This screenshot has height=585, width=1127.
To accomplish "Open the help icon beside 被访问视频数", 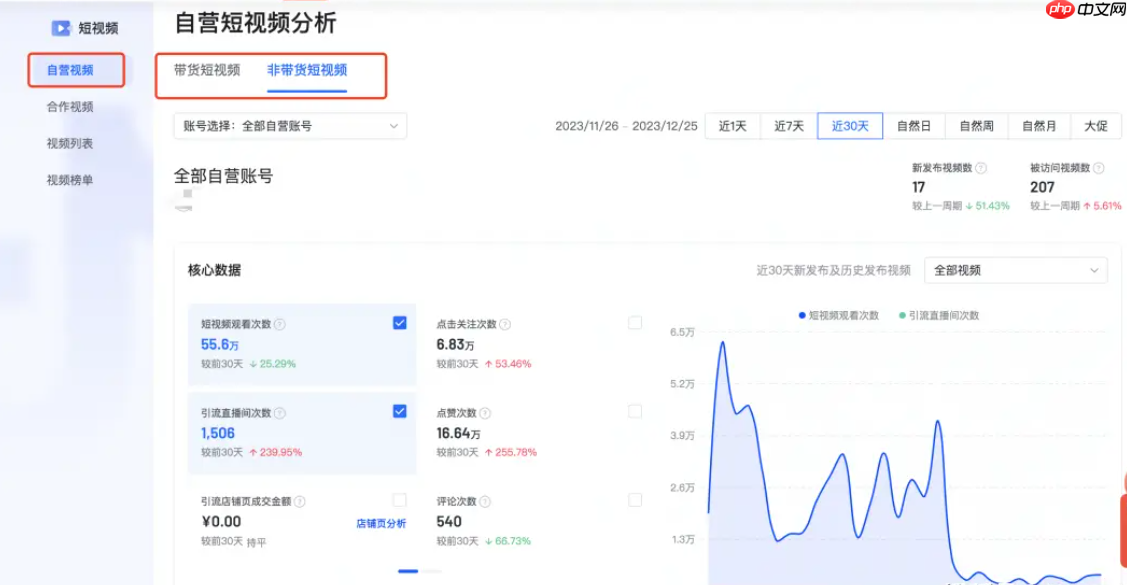I will [x=1098, y=169].
